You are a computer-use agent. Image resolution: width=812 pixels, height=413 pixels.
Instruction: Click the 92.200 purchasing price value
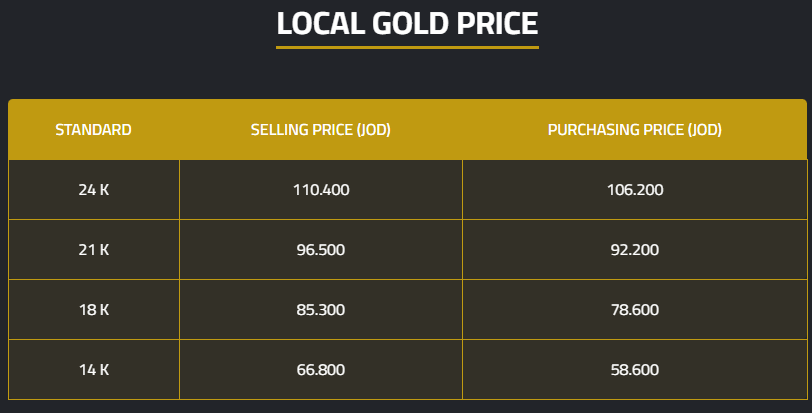pyautogui.click(x=634, y=250)
